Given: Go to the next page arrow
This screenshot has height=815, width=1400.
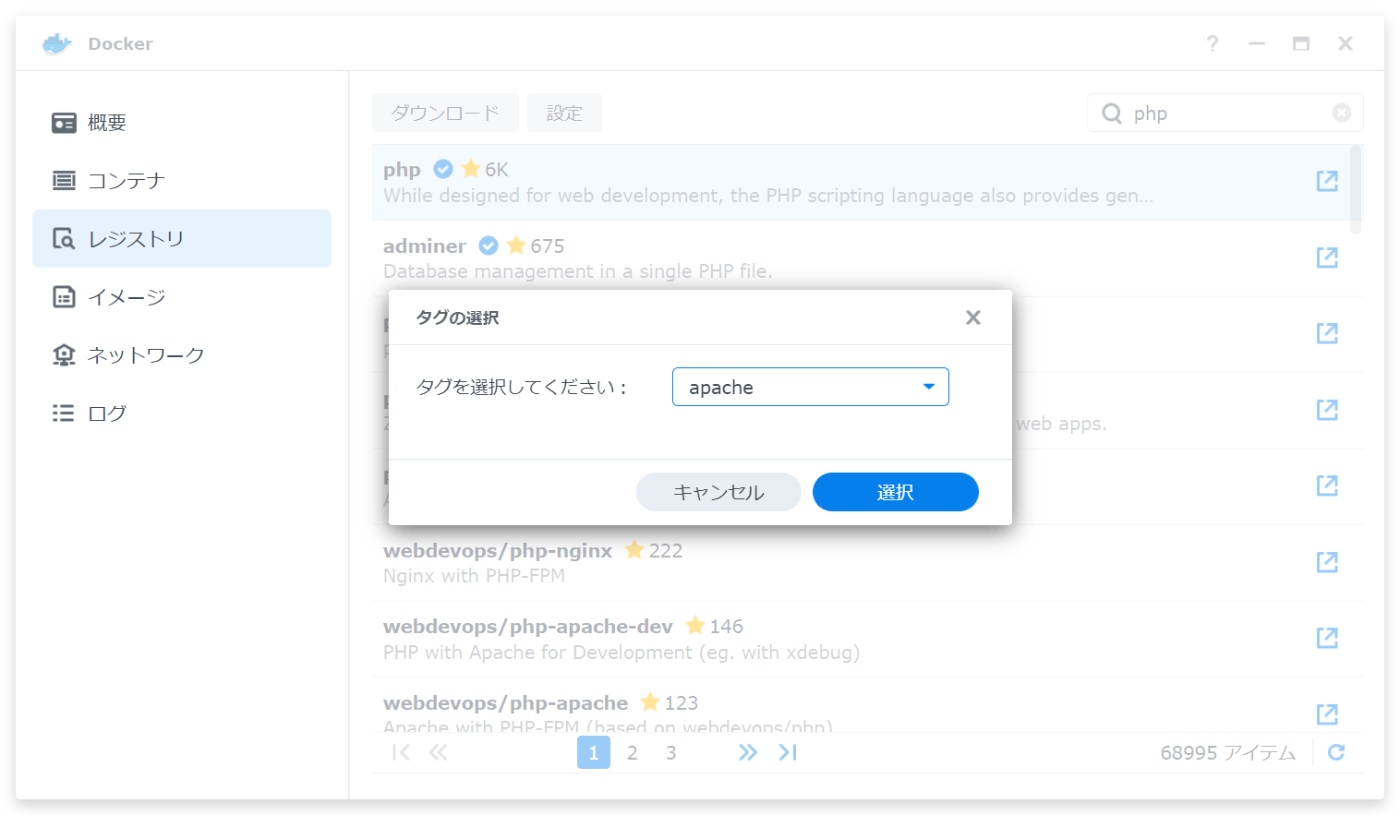Looking at the screenshot, I should click(748, 753).
